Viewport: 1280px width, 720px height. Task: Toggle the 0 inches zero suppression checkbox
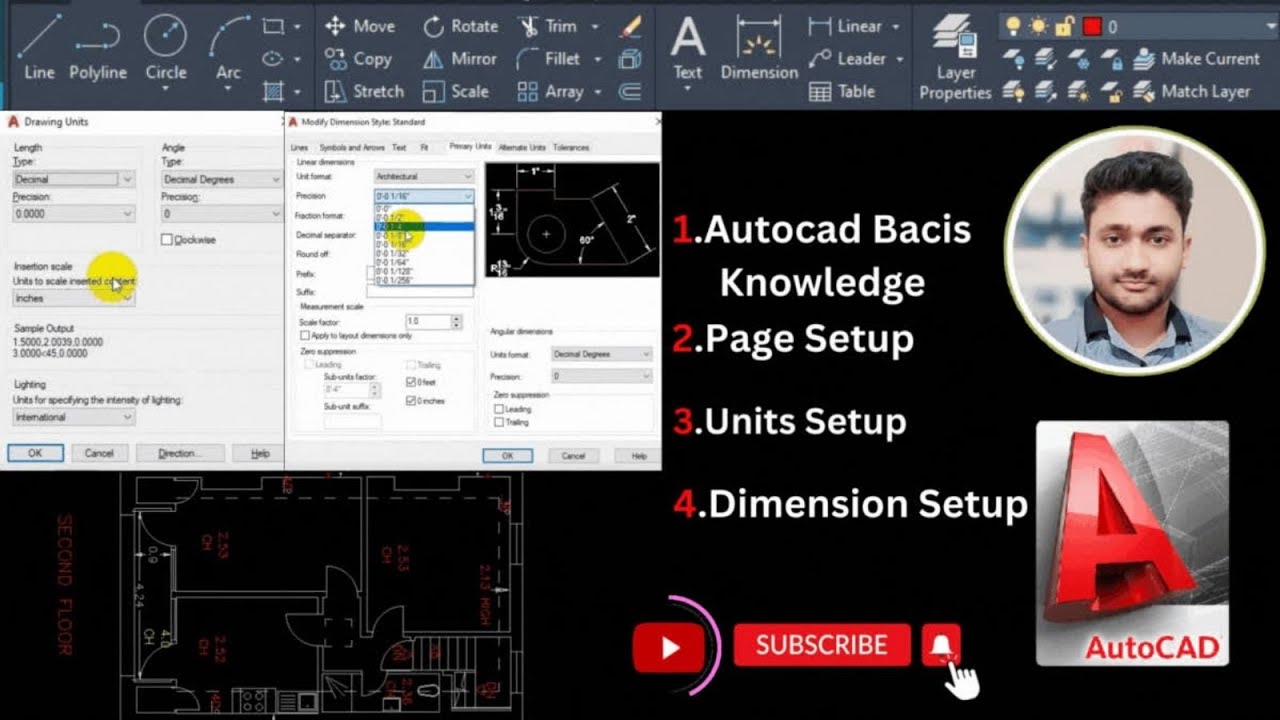(412, 400)
